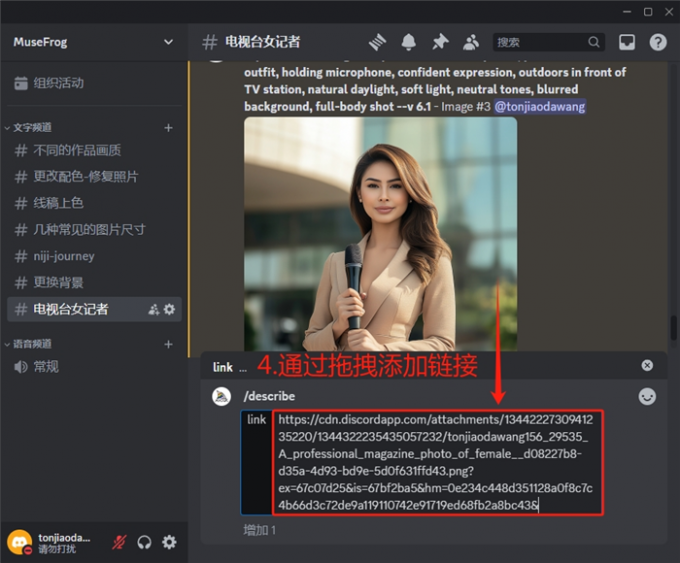Open notification settings bell icon
Viewport: 680px width, 563px height.
(409, 42)
